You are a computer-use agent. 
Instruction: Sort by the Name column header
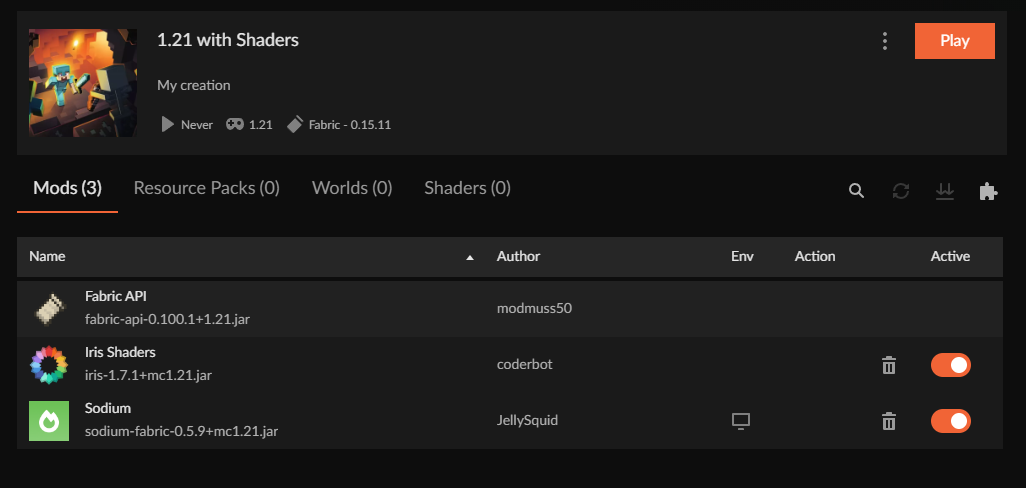click(x=47, y=256)
